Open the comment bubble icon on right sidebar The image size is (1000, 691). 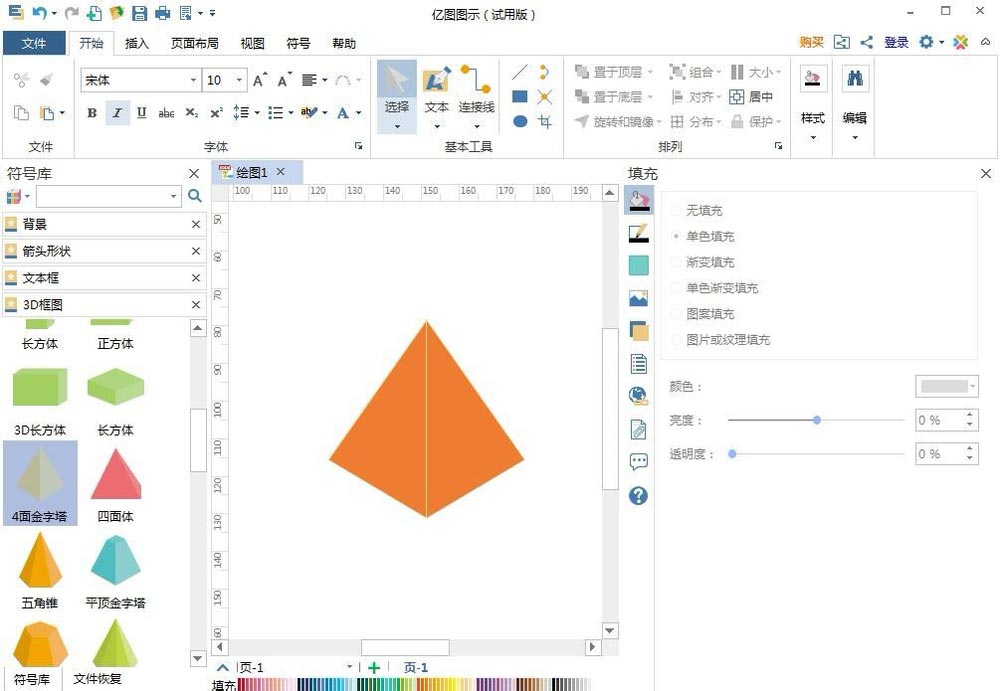[x=638, y=460]
